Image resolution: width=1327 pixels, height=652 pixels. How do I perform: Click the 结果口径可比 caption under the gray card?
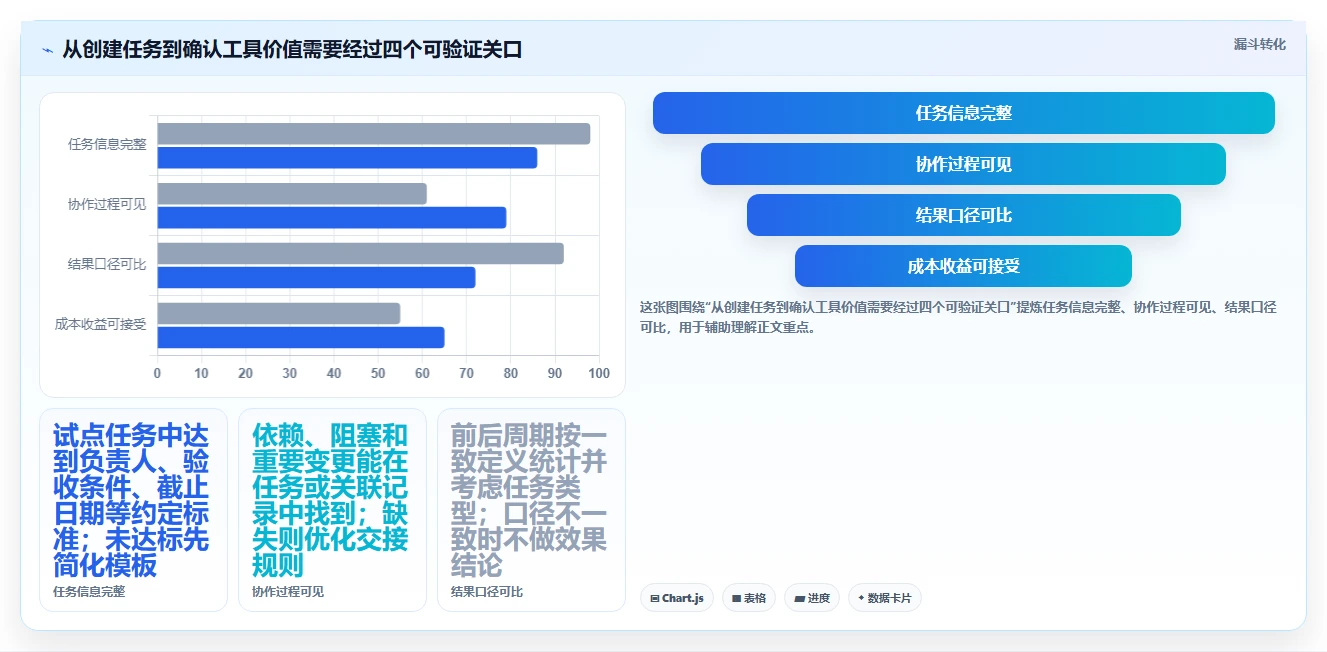[487, 592]
